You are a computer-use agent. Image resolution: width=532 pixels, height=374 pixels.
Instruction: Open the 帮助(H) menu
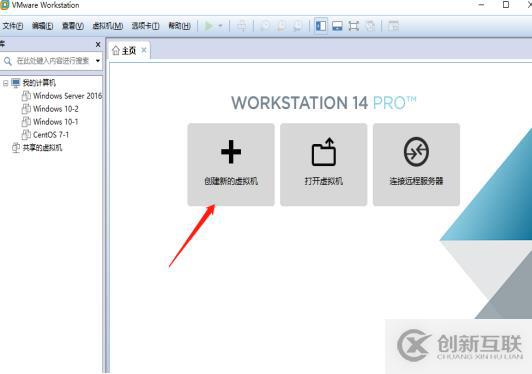point(179,26)
